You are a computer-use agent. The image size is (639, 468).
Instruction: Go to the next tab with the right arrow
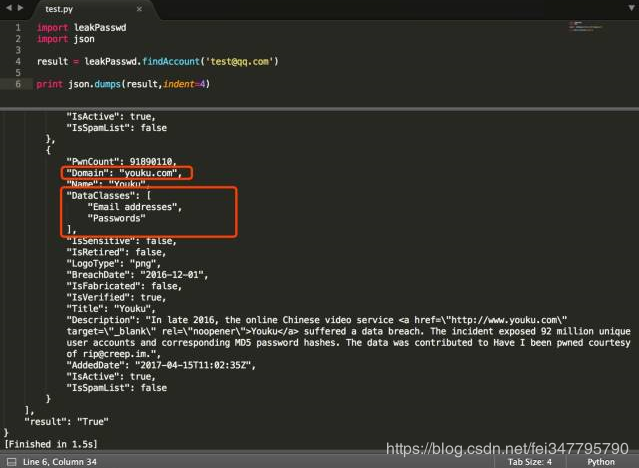(x=20, y=7)
